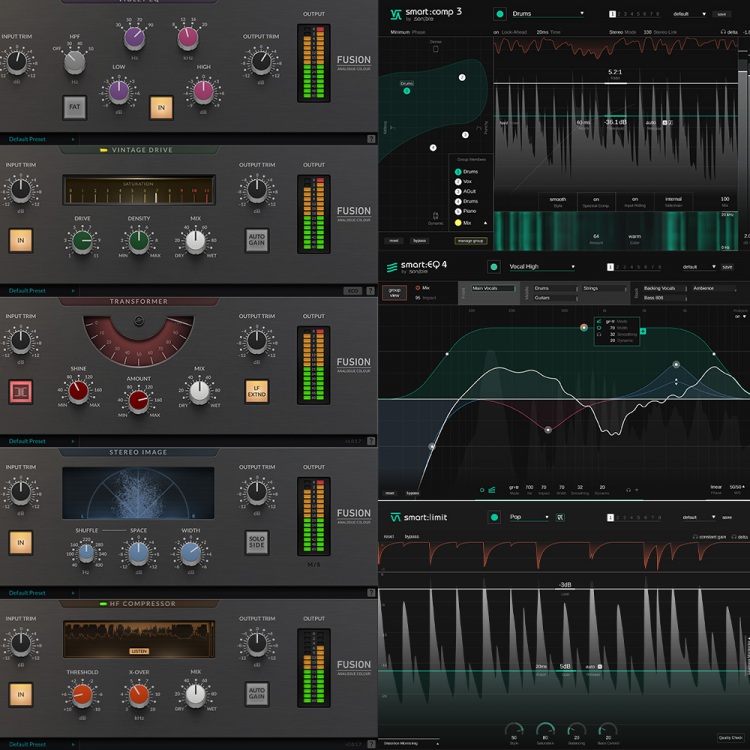This screenshot has height=750, width=750.
Task: Click the Quality Check button in smart:limit
Action: pos(729,738)
